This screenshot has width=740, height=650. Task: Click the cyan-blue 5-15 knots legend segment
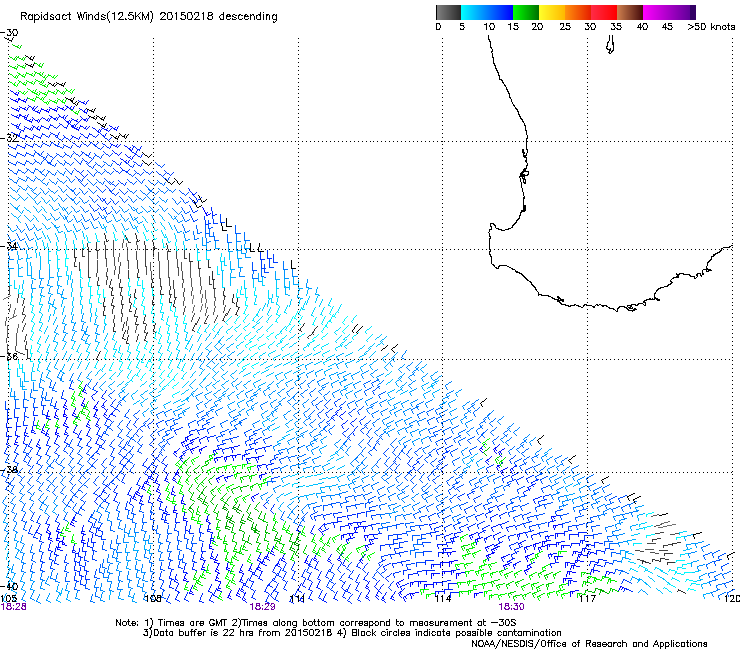tap(487, 12)
